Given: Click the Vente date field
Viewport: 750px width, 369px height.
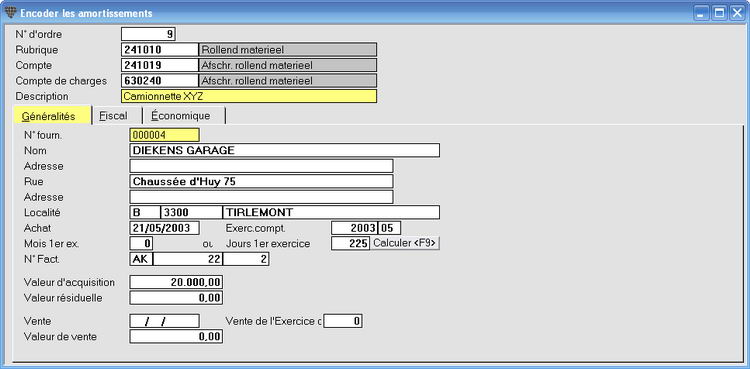Looking at the screenshot, I should click(165, 321).
